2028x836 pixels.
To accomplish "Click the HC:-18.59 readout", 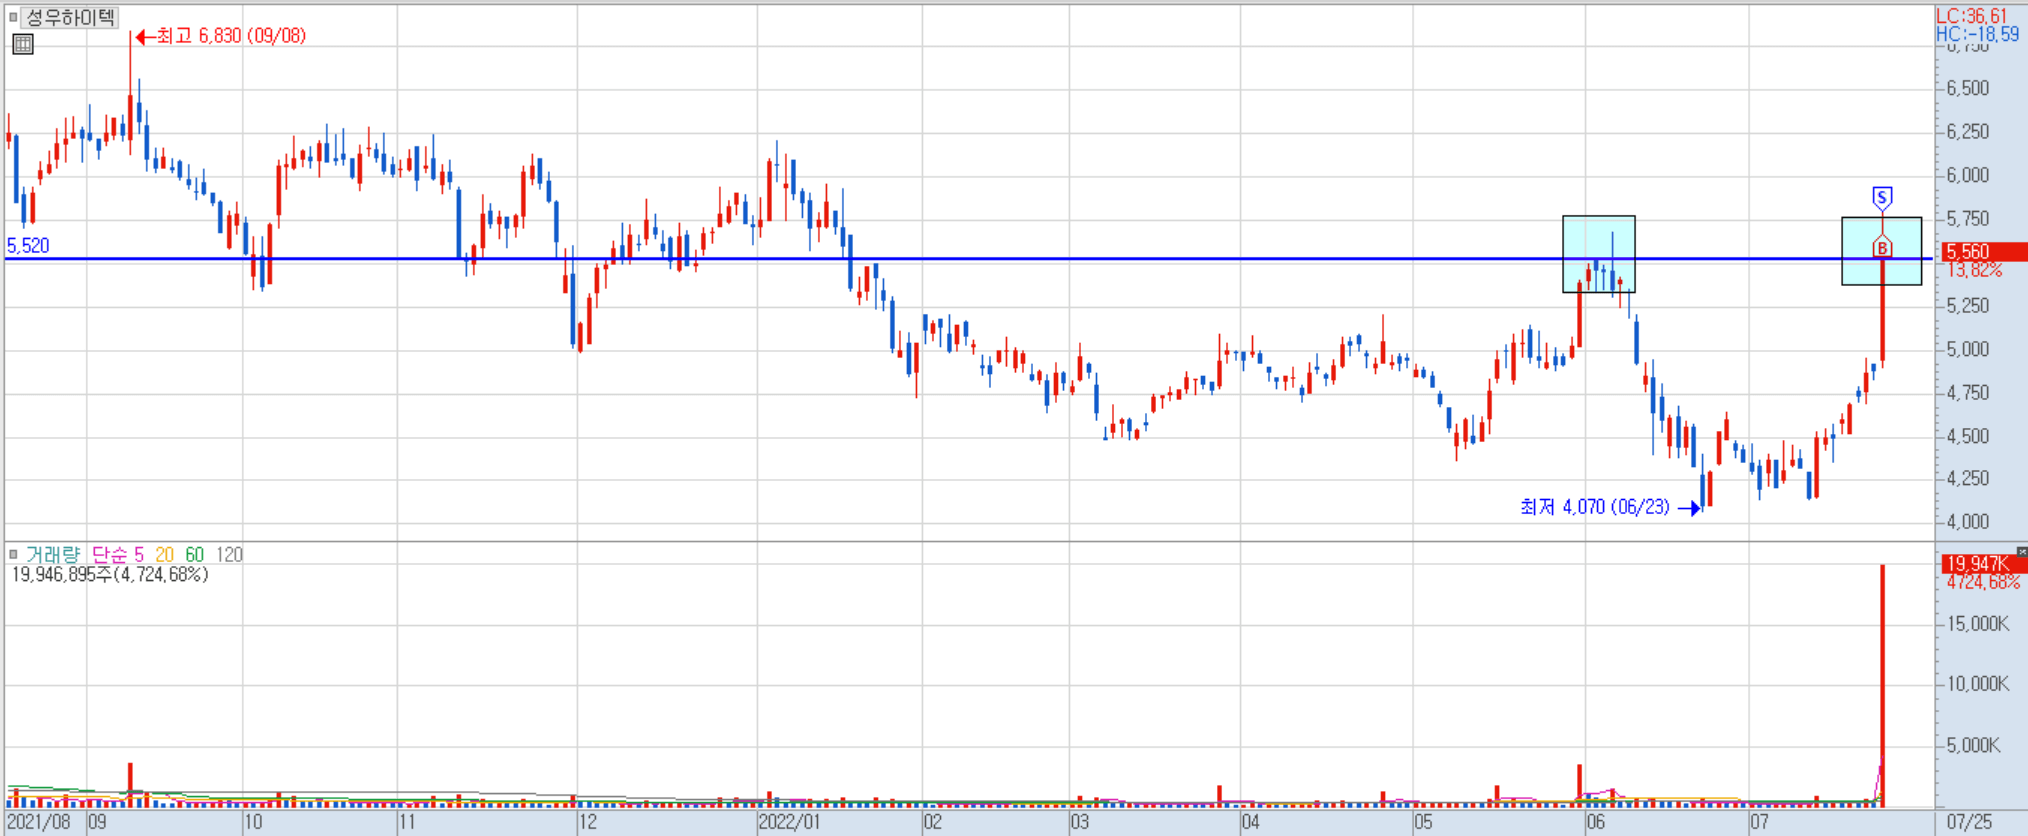I will (1977, 34).
